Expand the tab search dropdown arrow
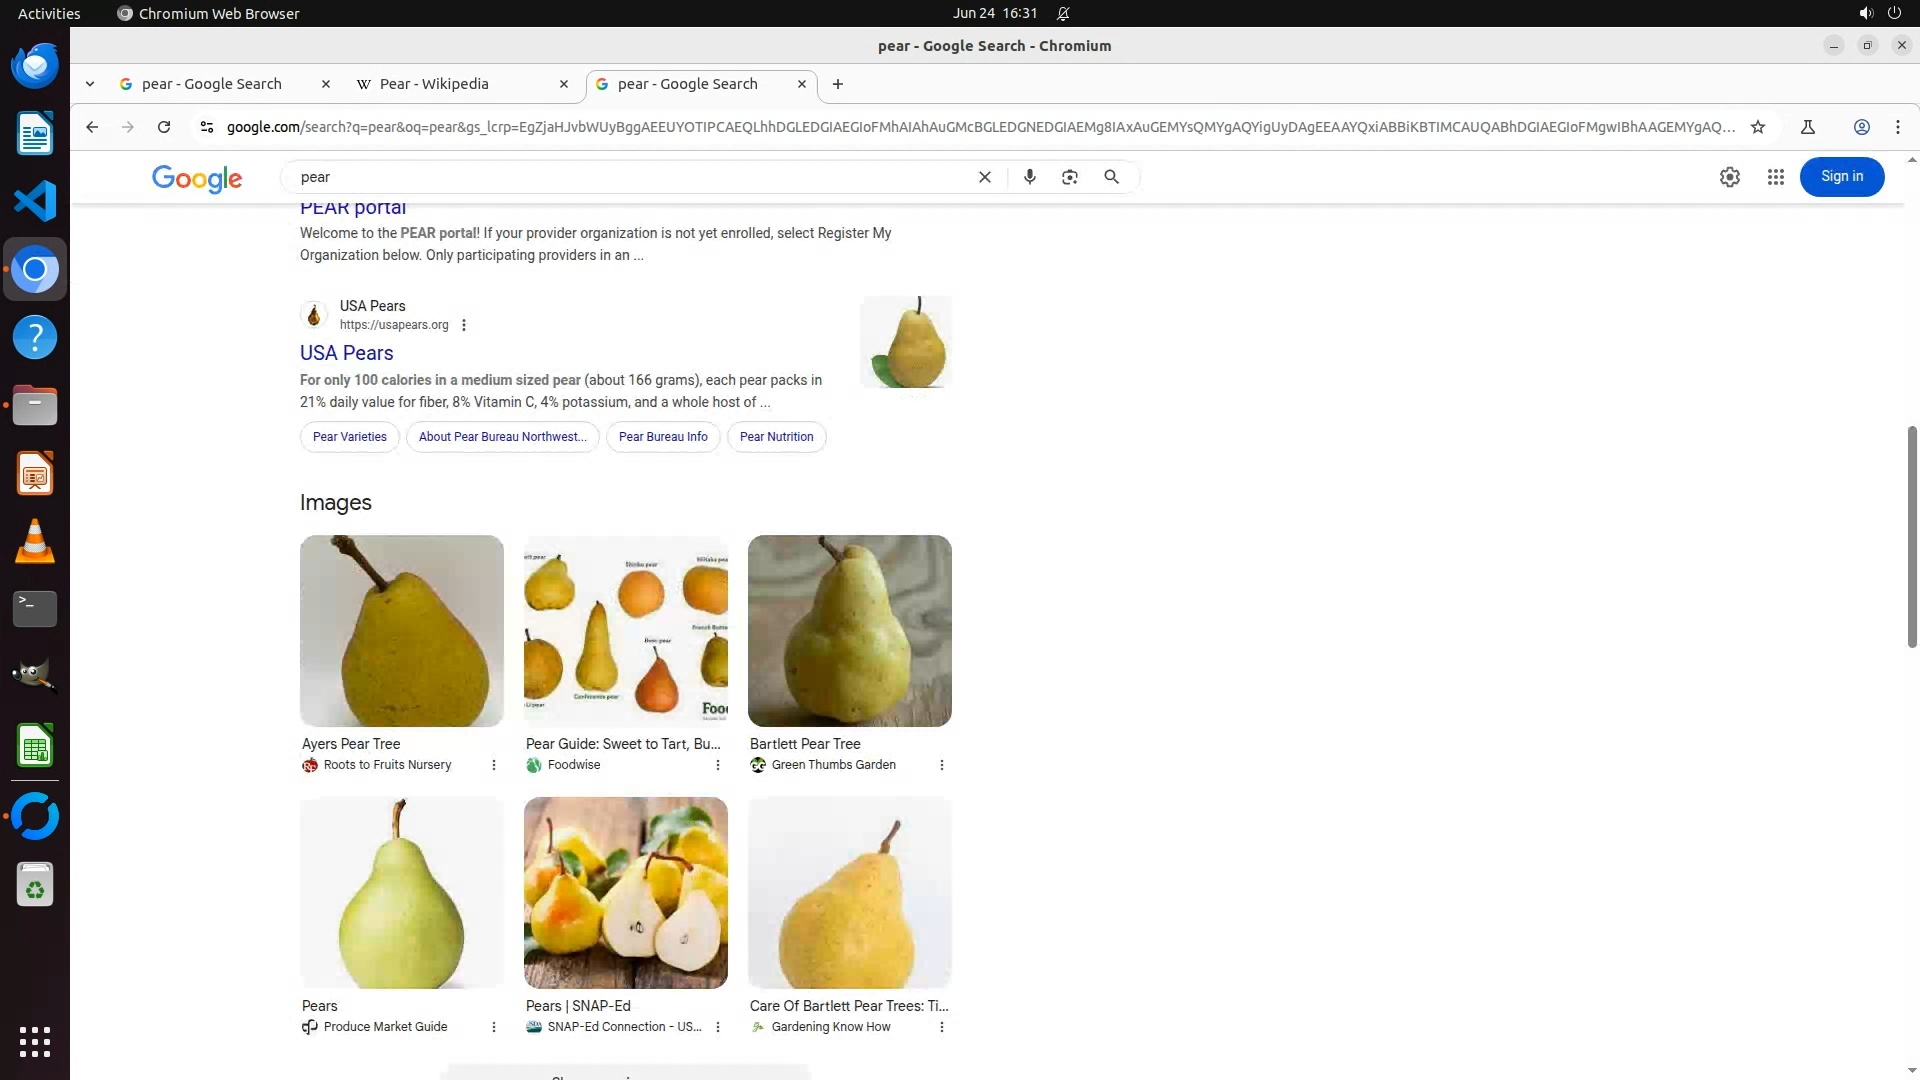The image size is (1920, 1080). click(x=90, y=84)
